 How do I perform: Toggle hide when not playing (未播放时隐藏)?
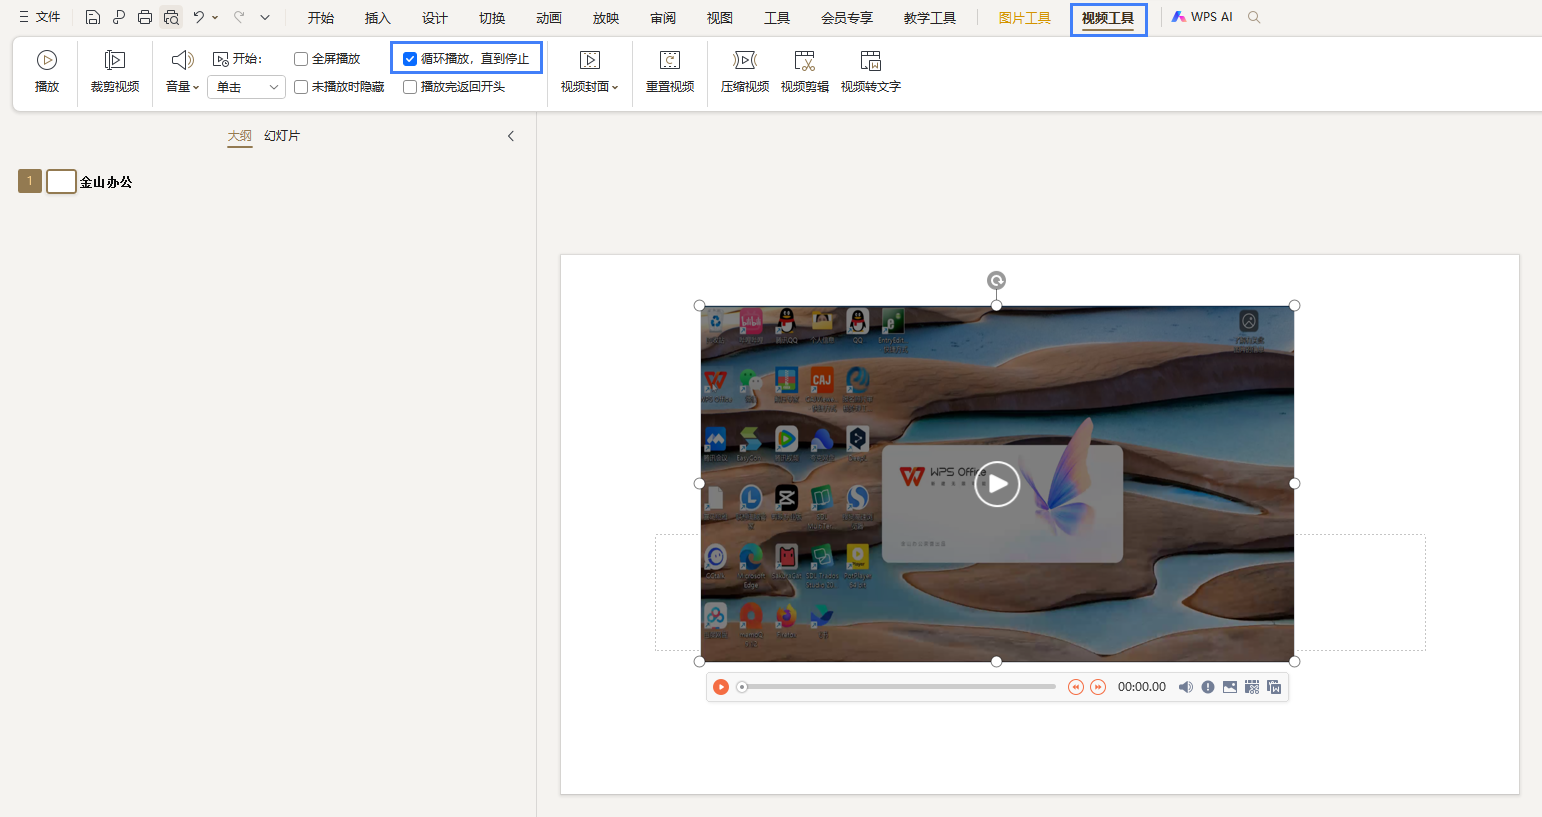(301, 87)
